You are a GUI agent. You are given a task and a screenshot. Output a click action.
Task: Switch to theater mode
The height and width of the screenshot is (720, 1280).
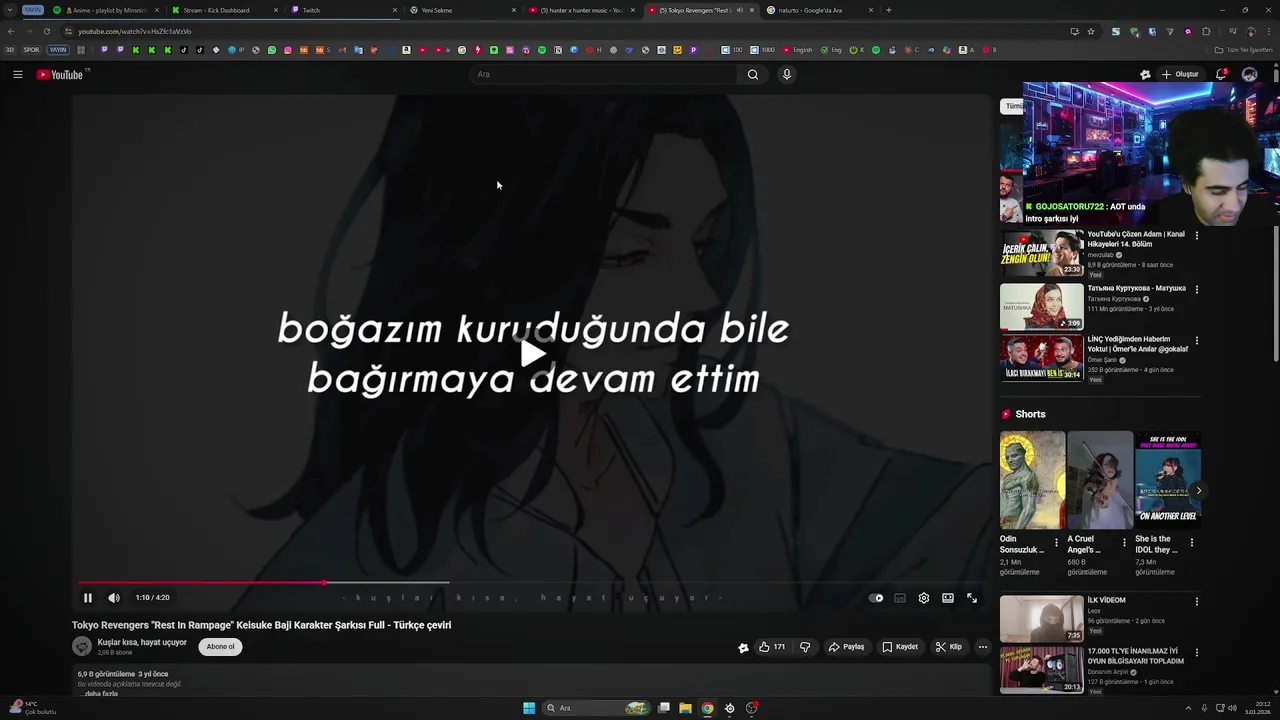(x=948, y=598)
